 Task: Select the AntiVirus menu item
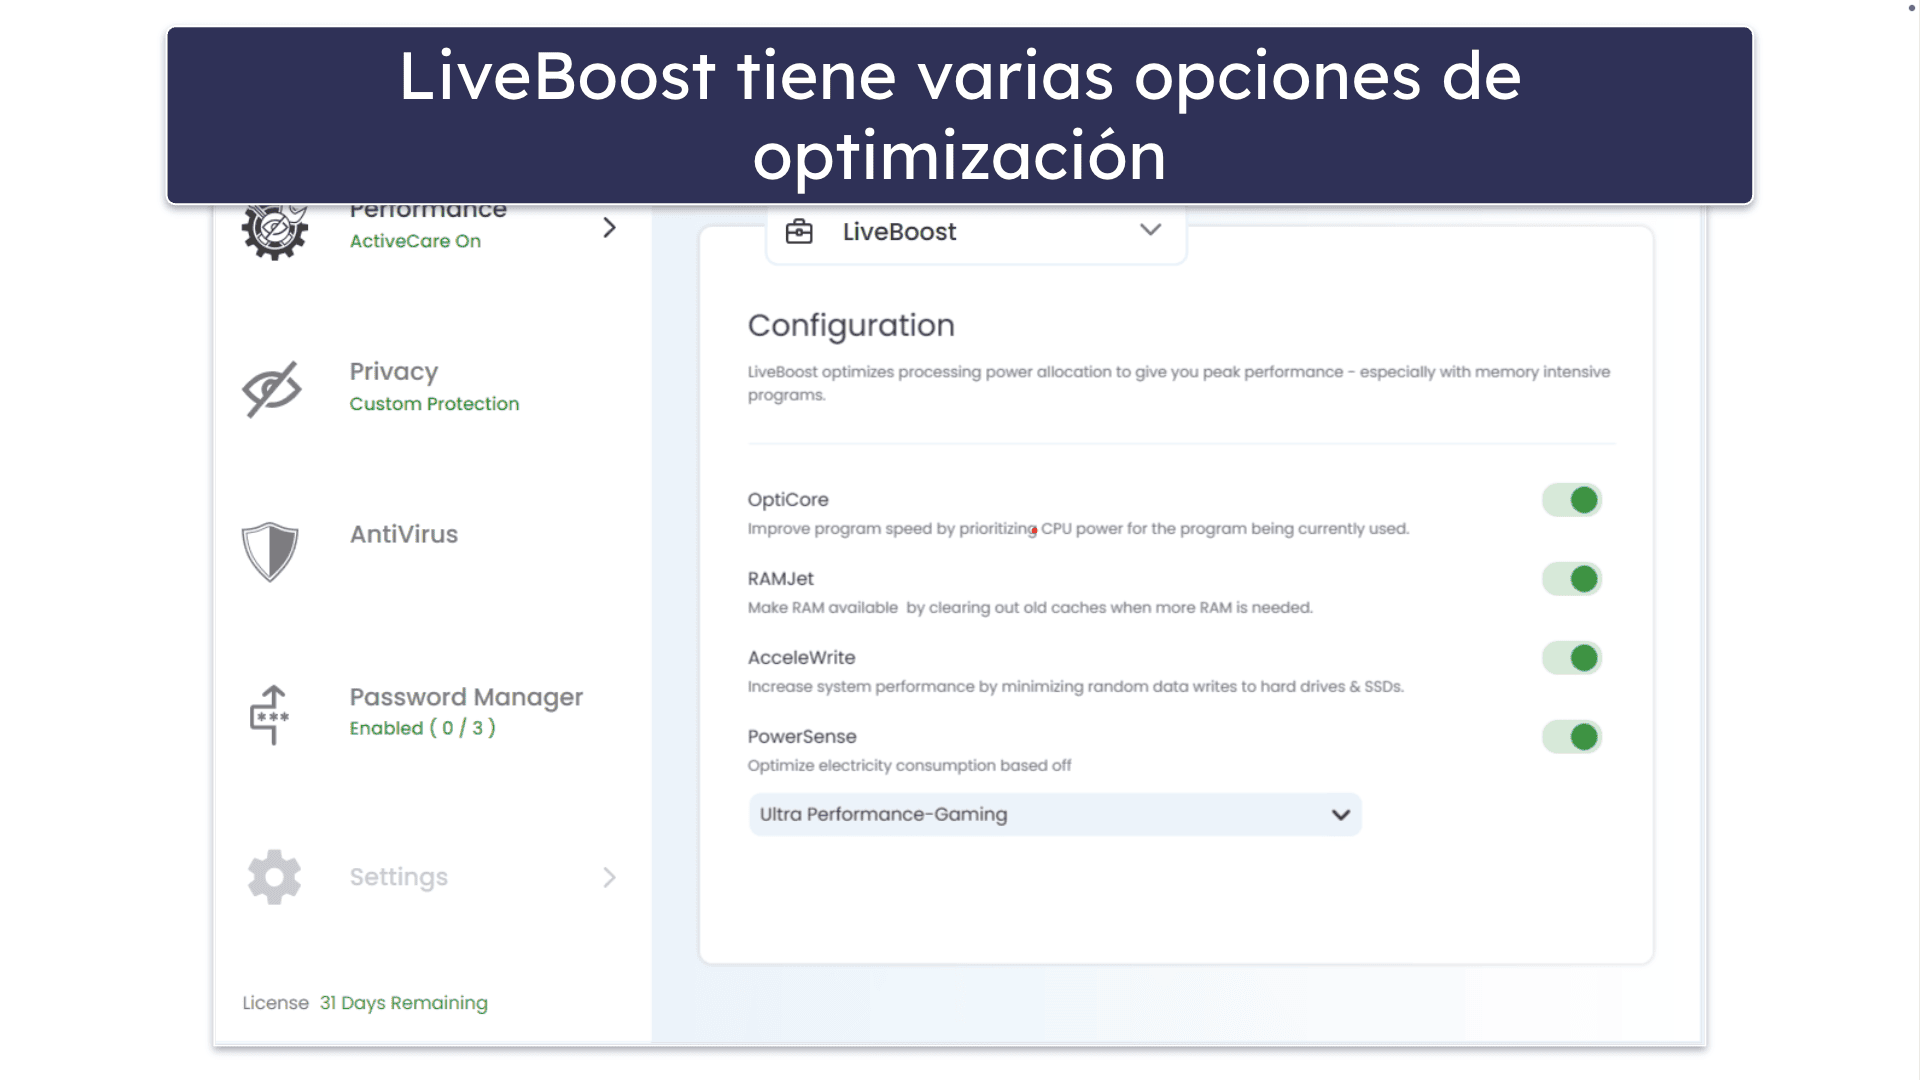point(404,534)
